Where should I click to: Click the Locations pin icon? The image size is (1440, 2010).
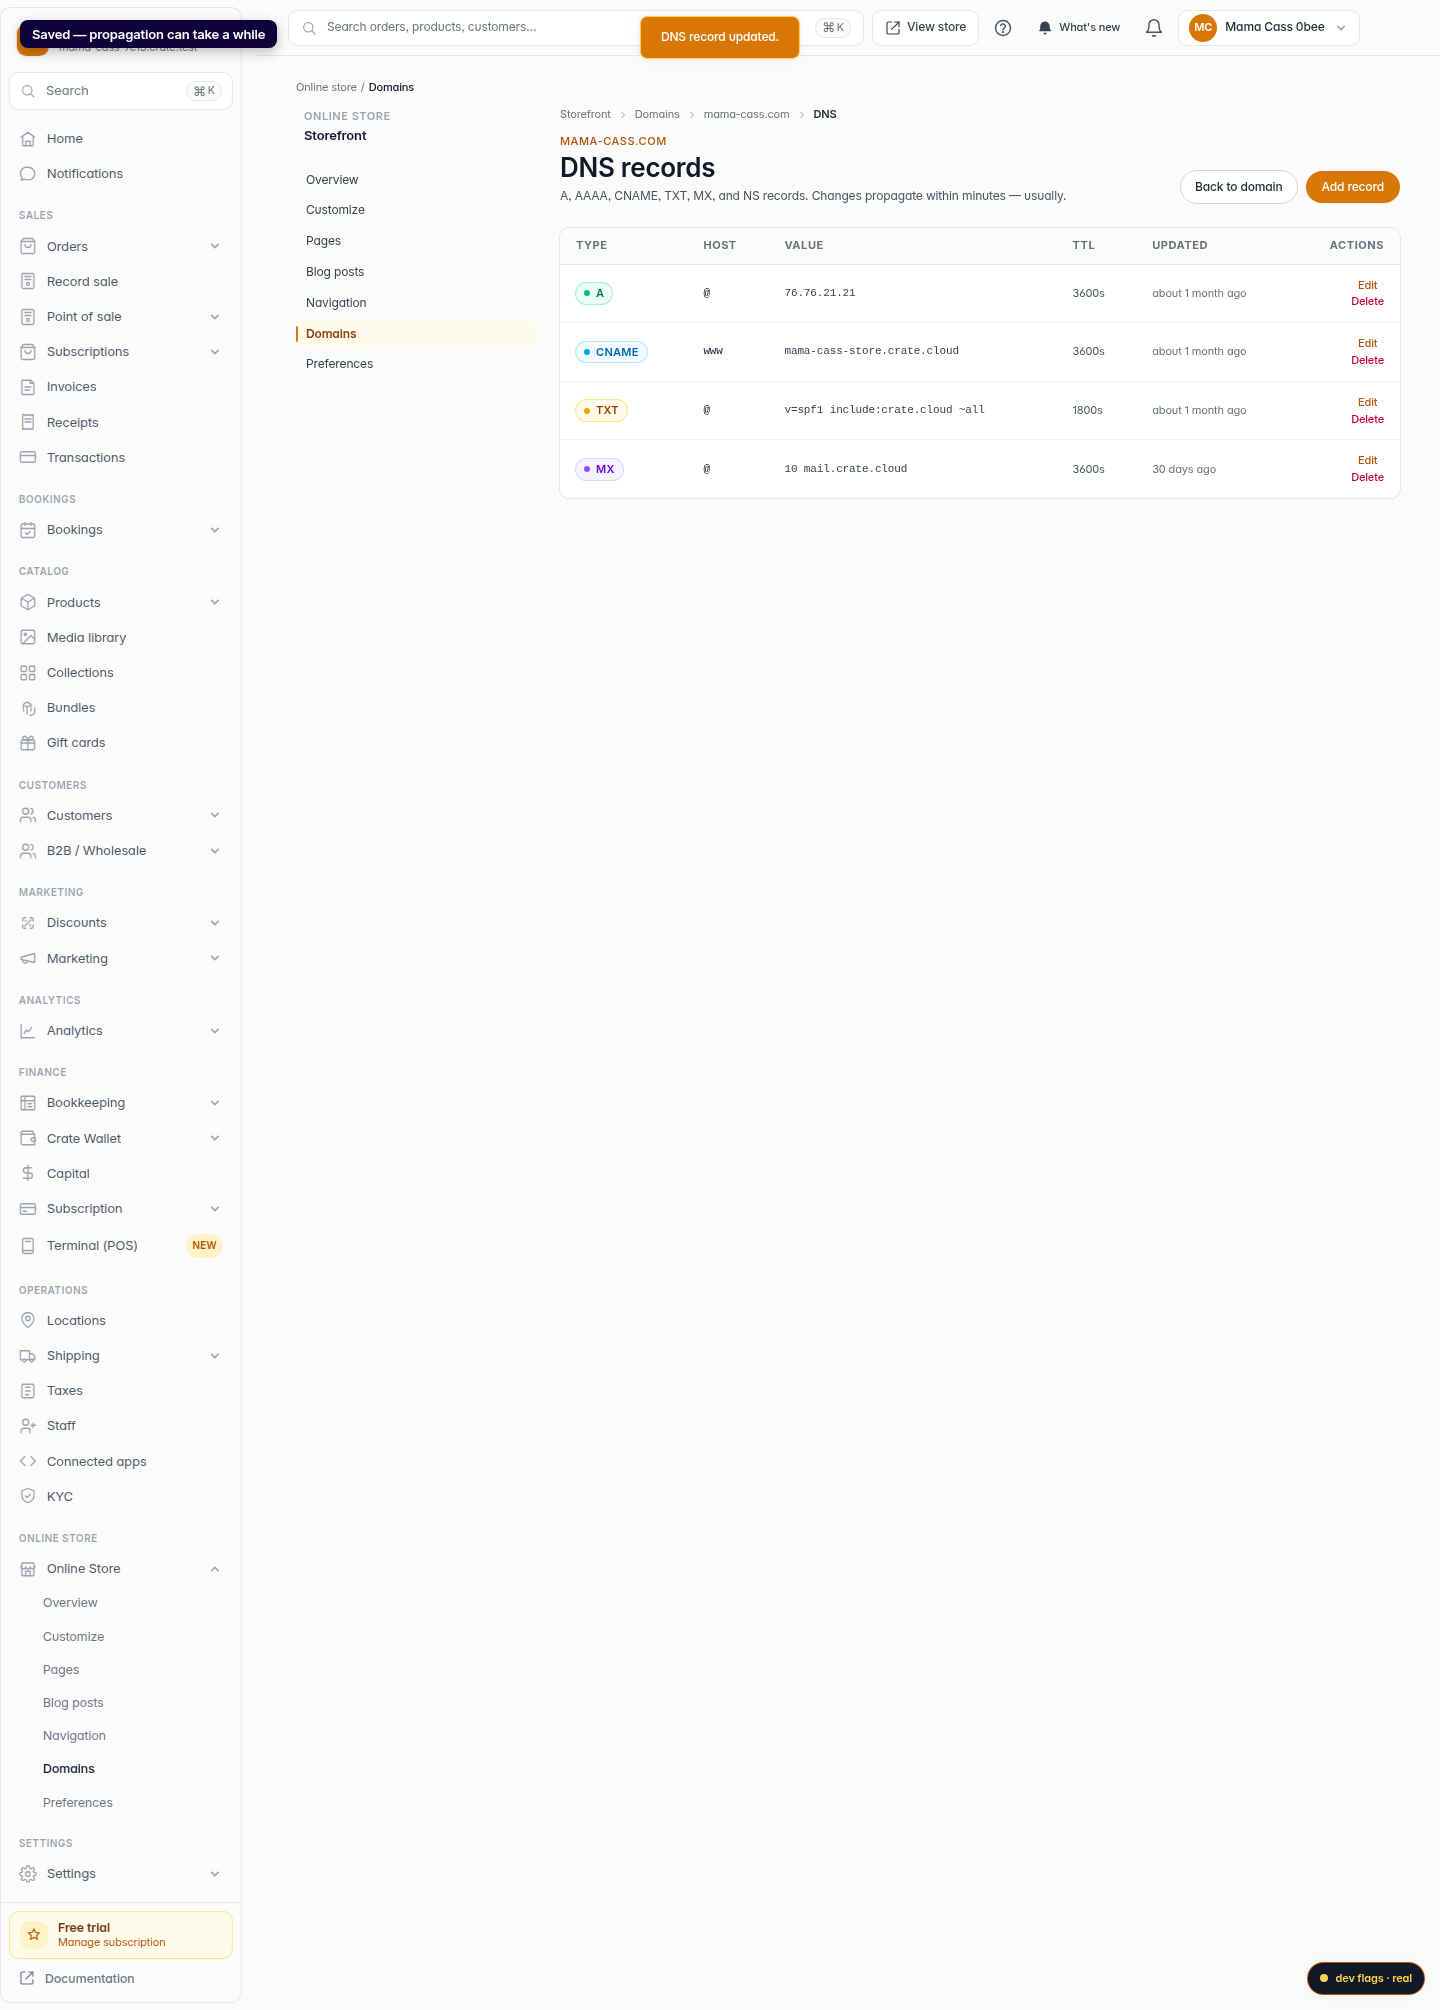(28, 1321)
